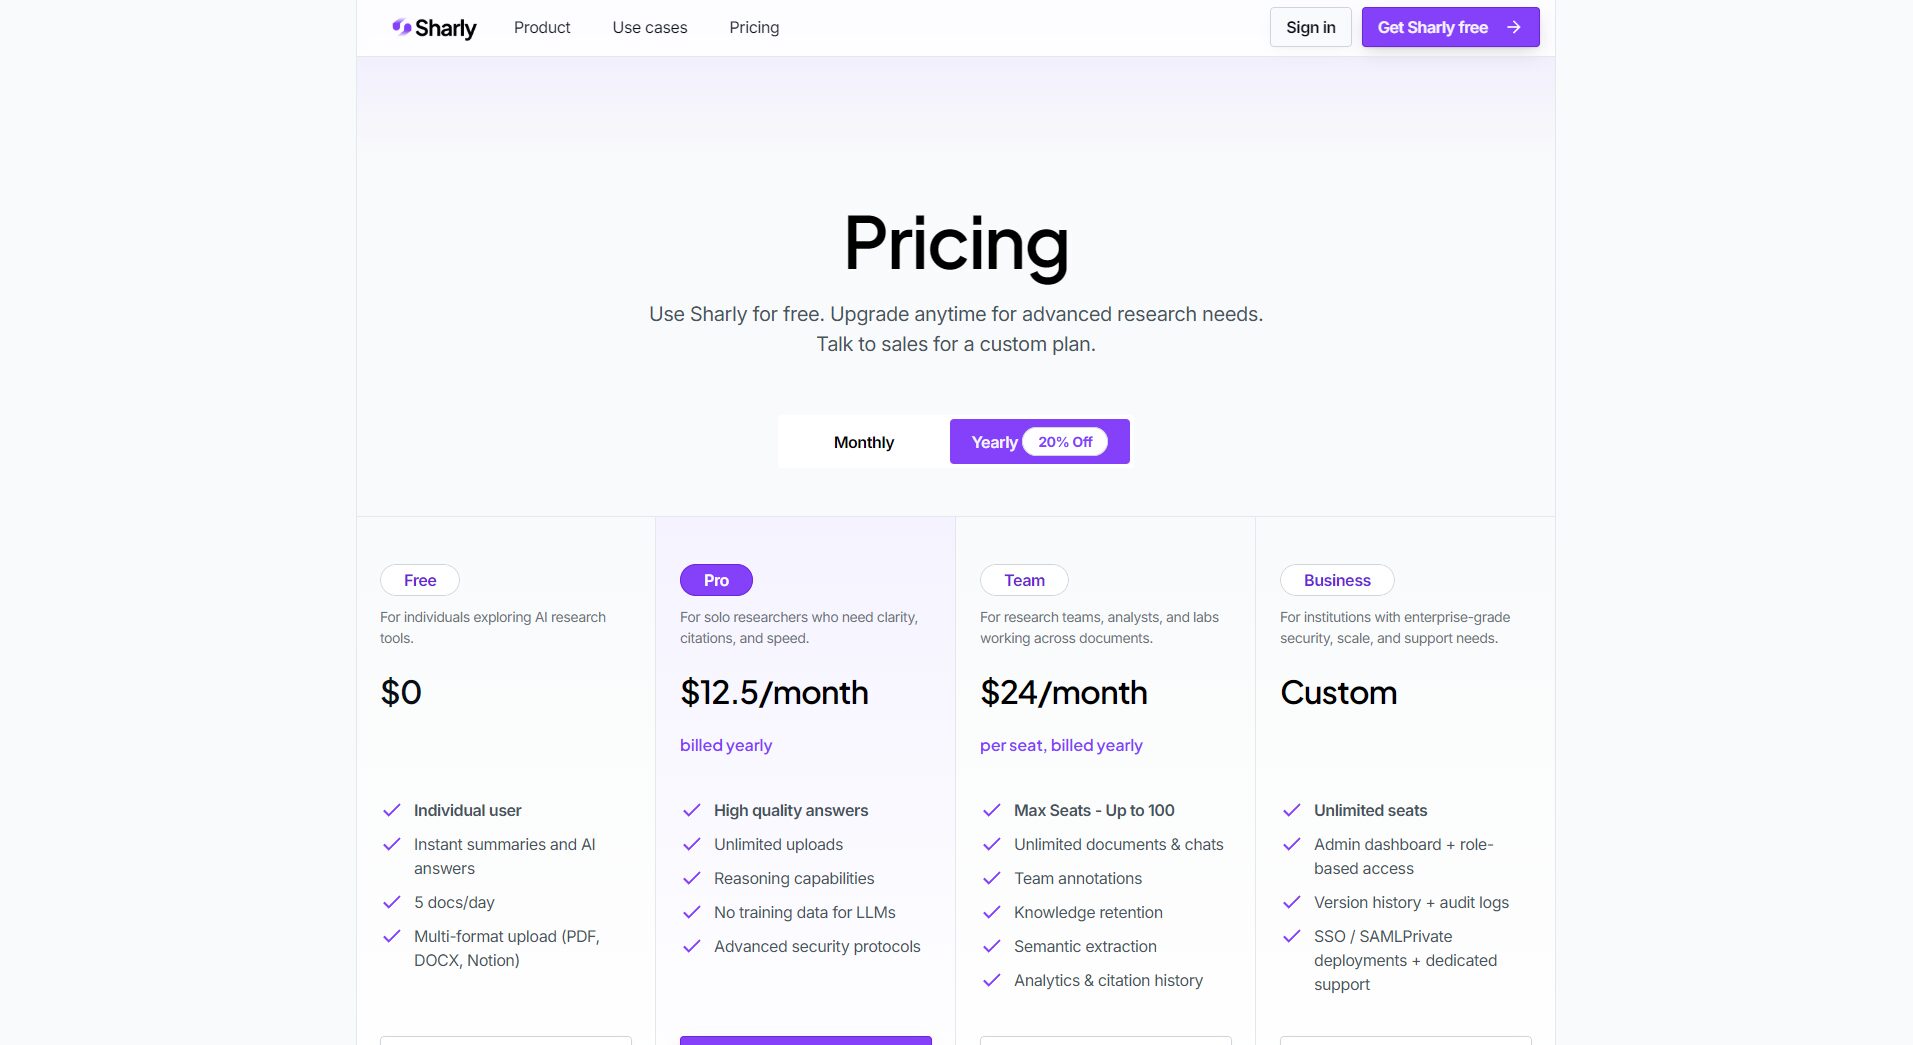Open the Product menu

pos(542,27)
